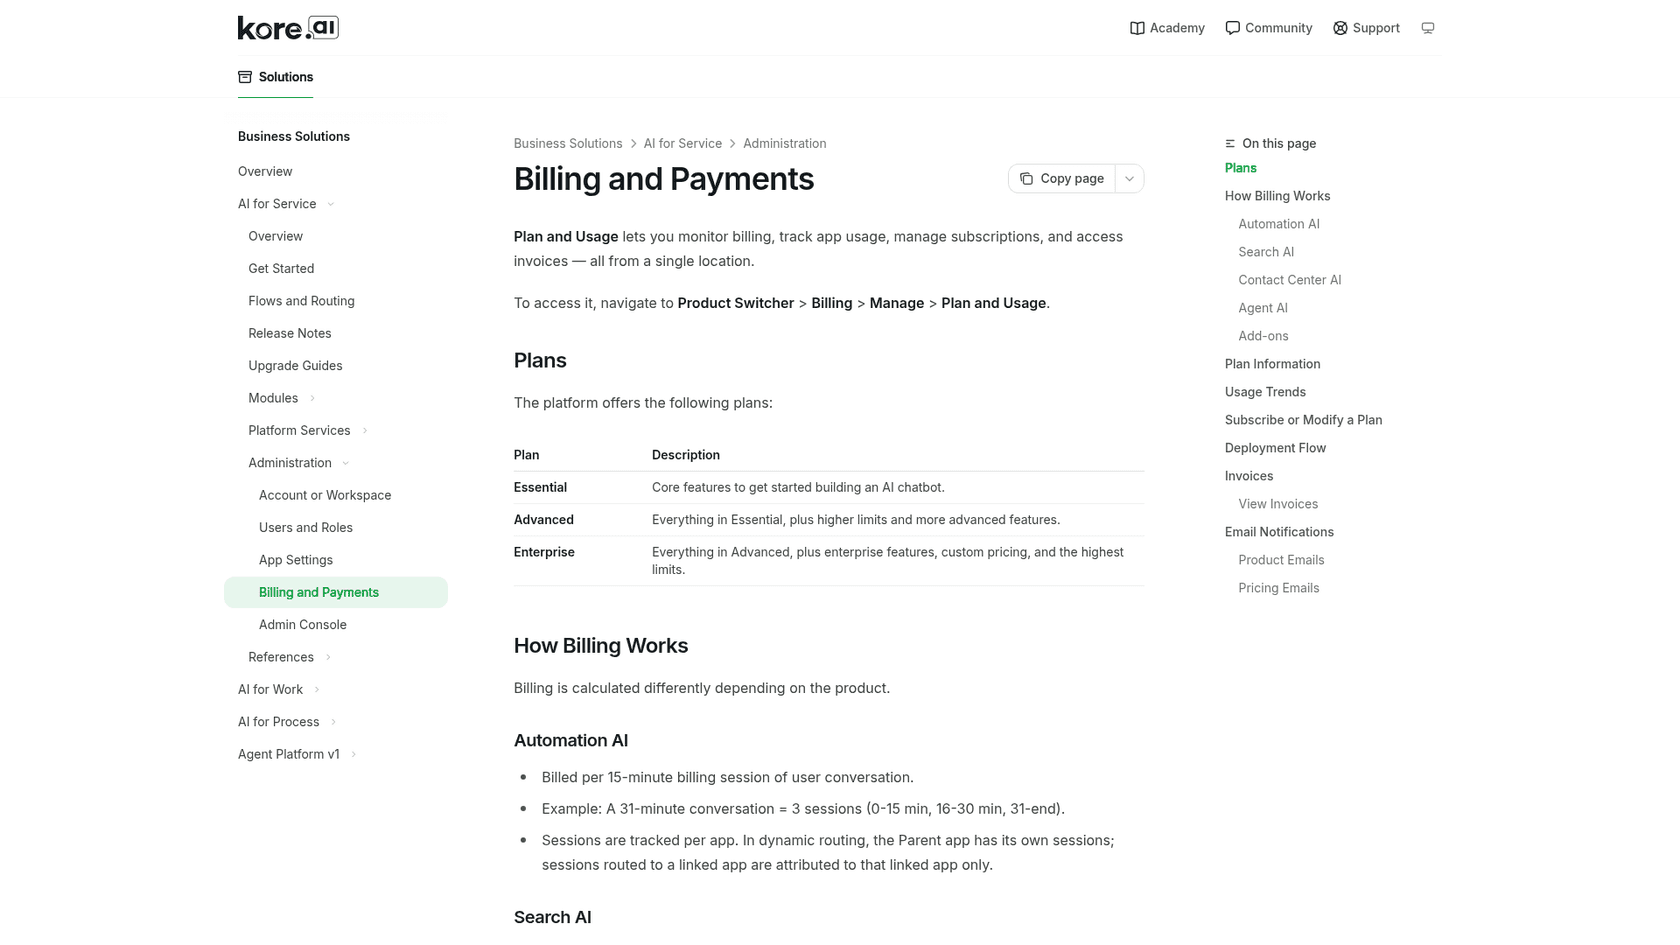Open the Academy link
Image resolution: width=1680 pixels, height=945 pixels.
pyautogui.click(x=1167, y=28)
